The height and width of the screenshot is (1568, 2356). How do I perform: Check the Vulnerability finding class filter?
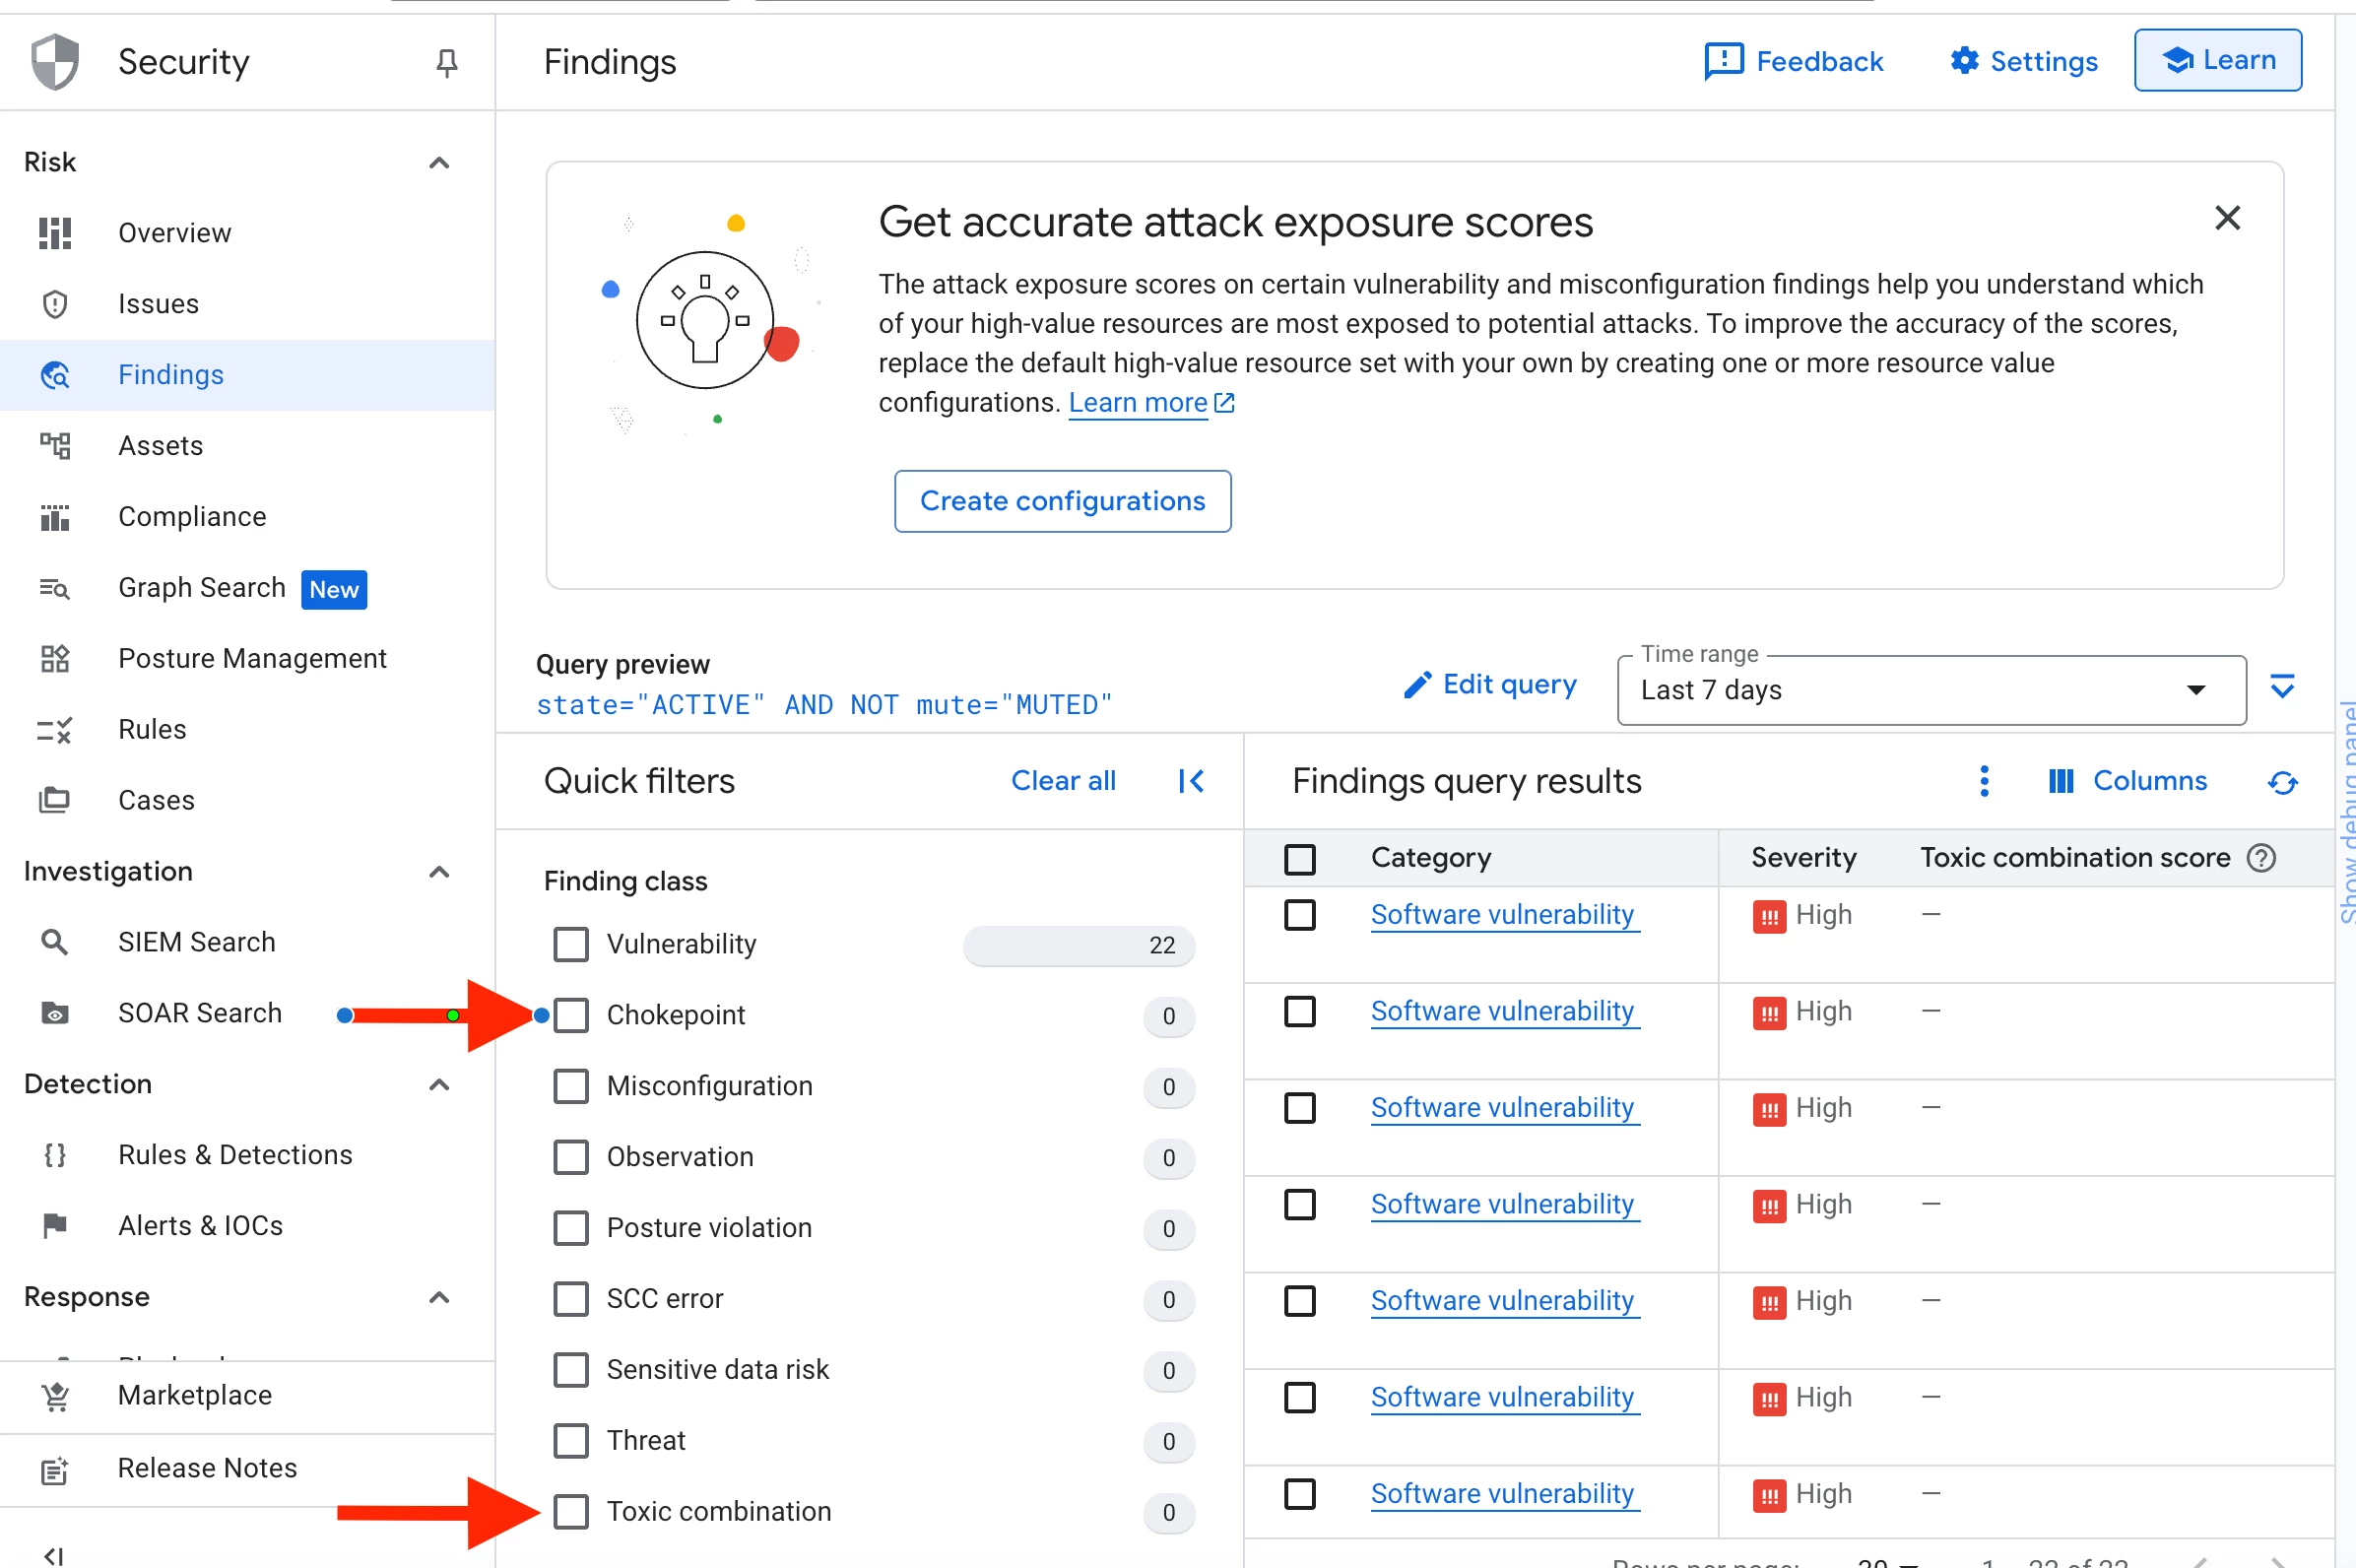[571, 944]
